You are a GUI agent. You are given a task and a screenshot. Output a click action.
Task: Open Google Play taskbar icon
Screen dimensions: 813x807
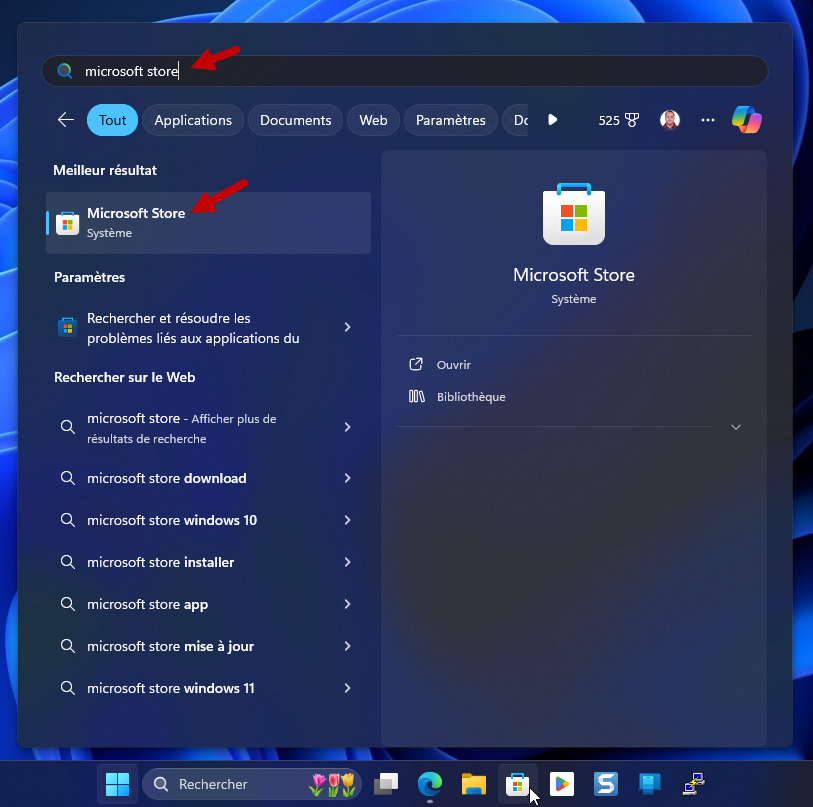tap(562, 784)
